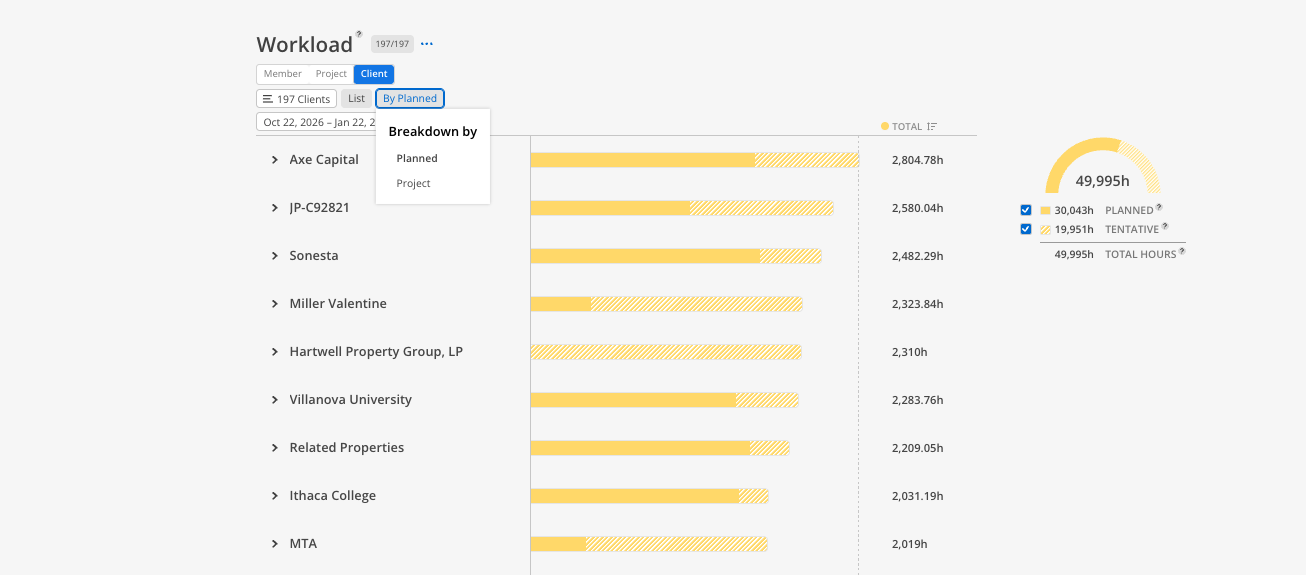Screen dimensions: 1306x575
Task: Click the sort icon next to TOTAL
Action: pyautogui.click(x=932, y=127)
